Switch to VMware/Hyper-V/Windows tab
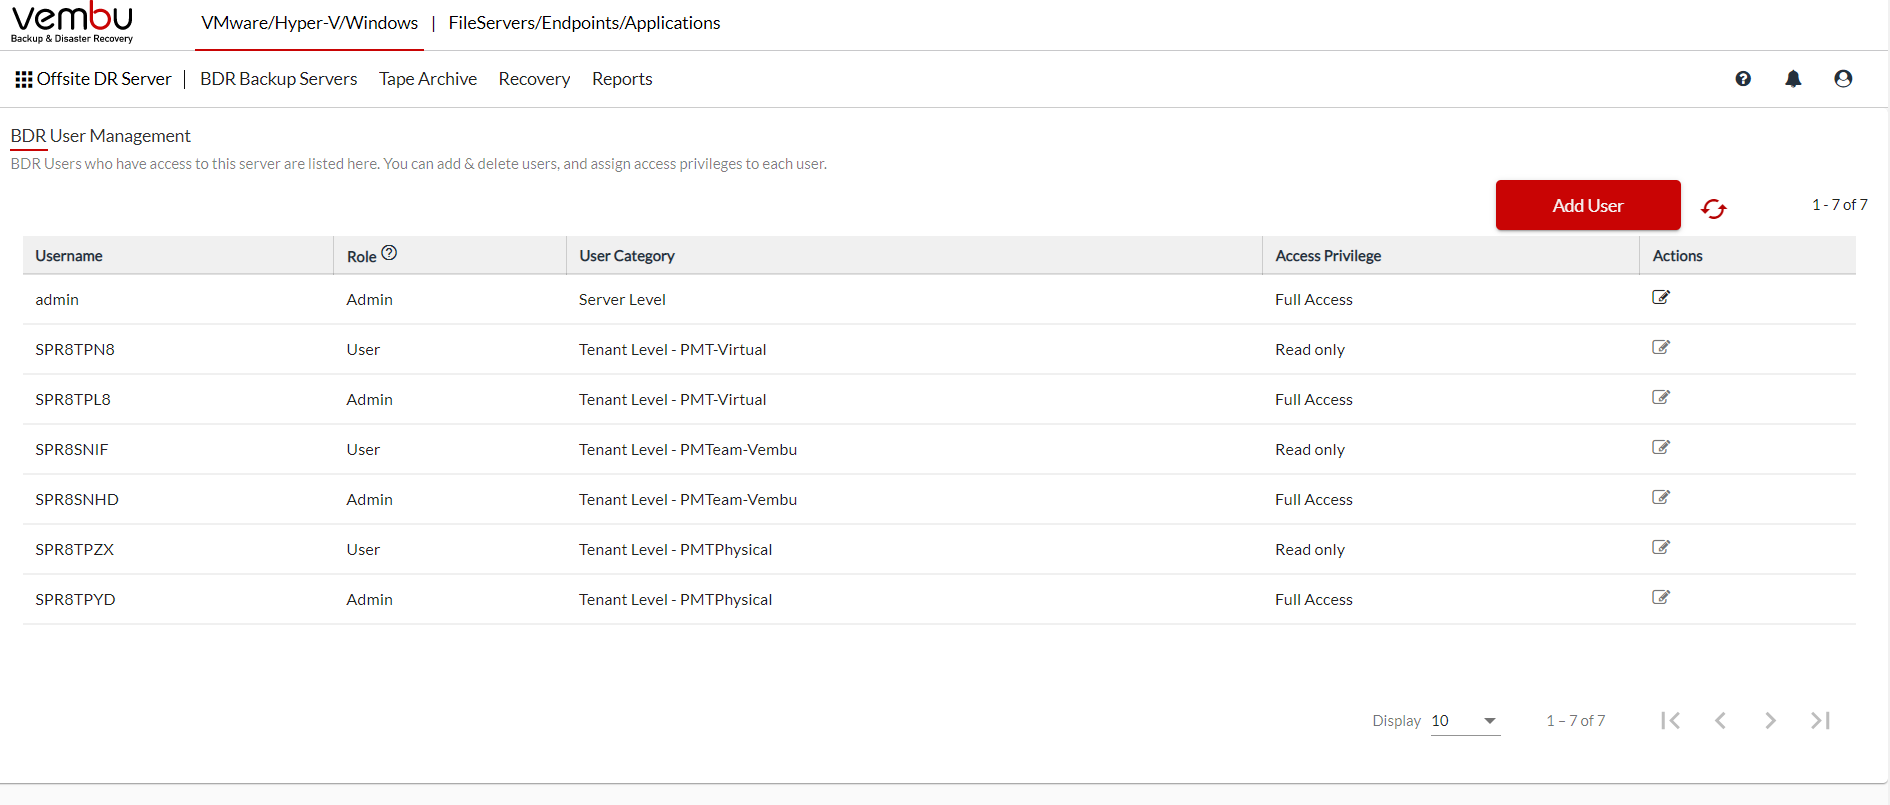Screen dimensions: 1890x805 pyautogui.click(x=310, y=23)
